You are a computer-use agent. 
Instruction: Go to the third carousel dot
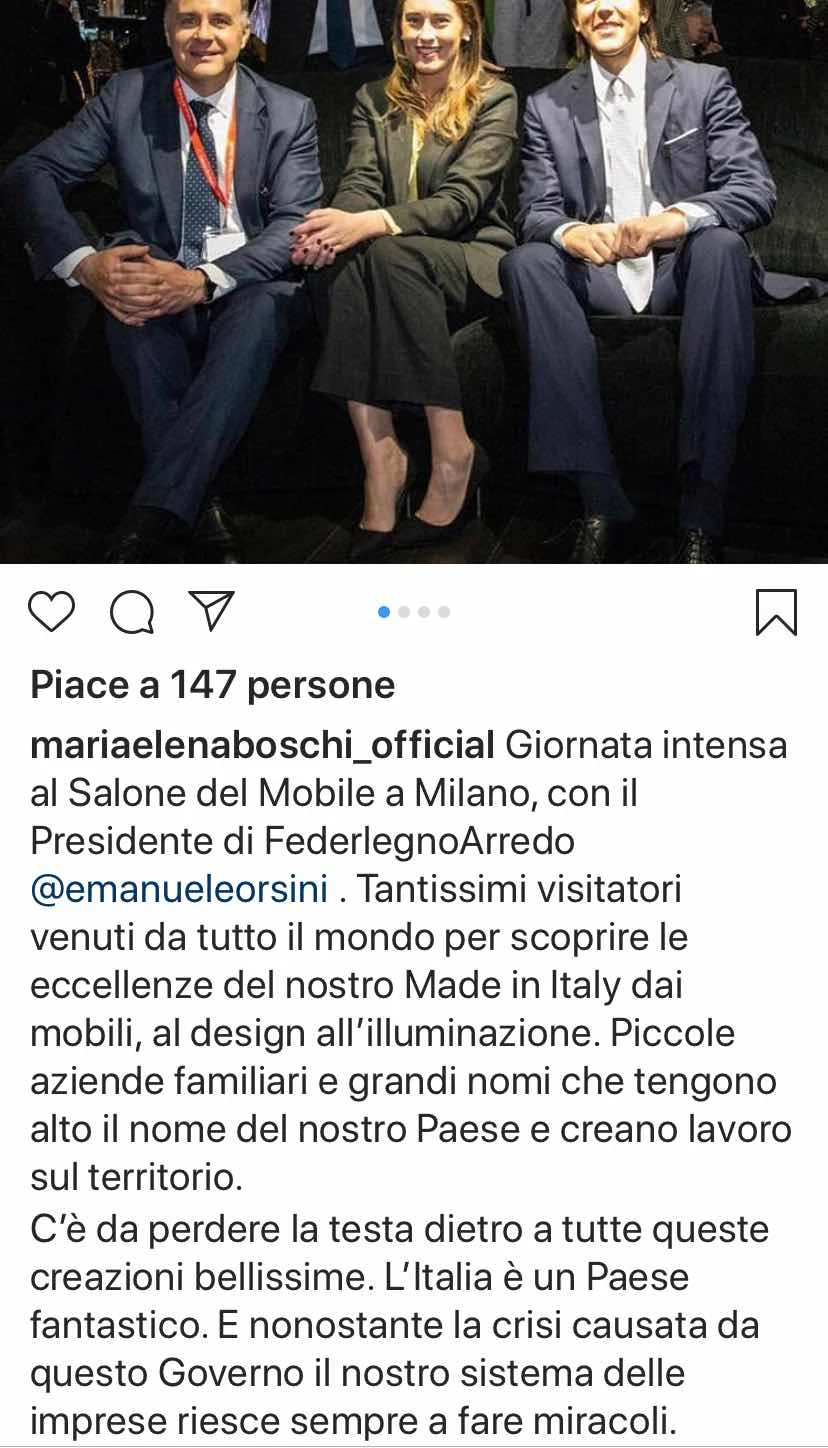click(x=424, y=612)
